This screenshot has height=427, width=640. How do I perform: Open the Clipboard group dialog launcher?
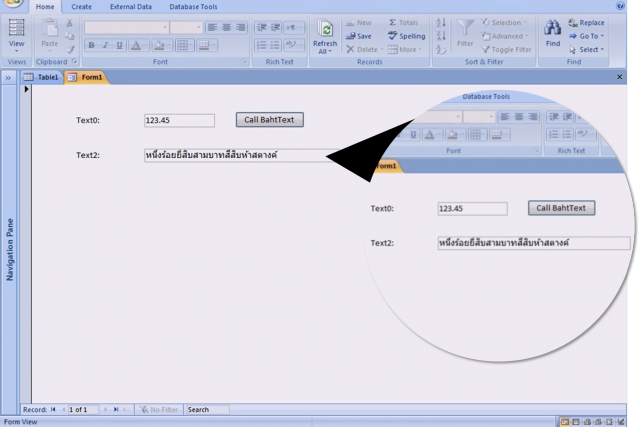pyautogui.click(x=74, y=62)
